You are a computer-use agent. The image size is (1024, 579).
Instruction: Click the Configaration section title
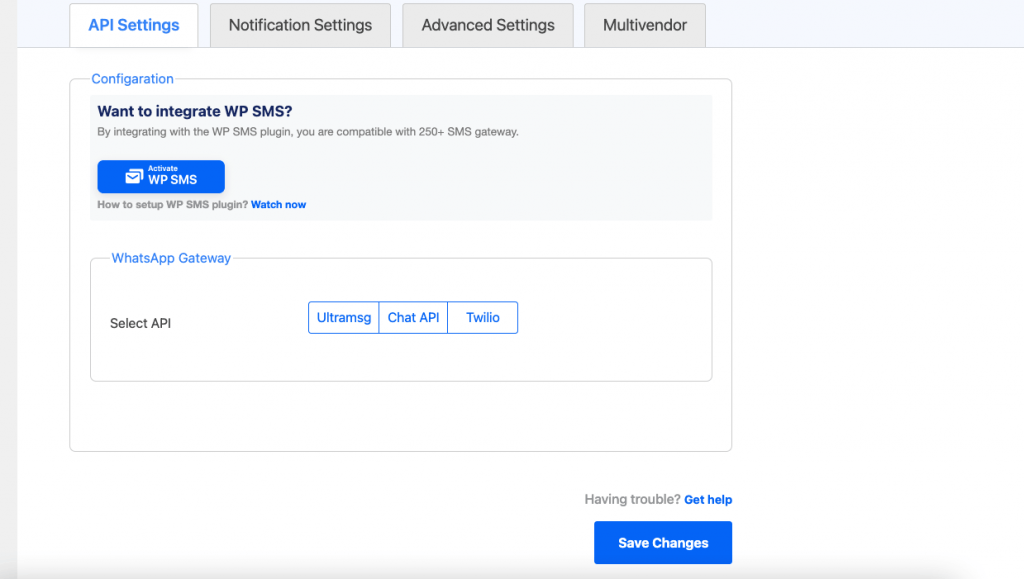[133, 79]
